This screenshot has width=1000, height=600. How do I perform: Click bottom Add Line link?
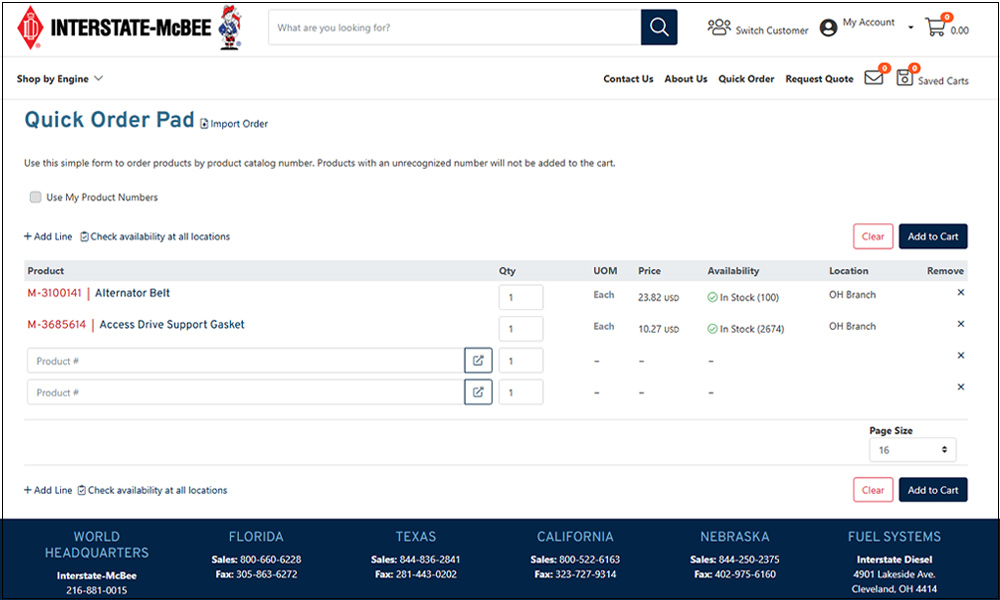(48, 490)
